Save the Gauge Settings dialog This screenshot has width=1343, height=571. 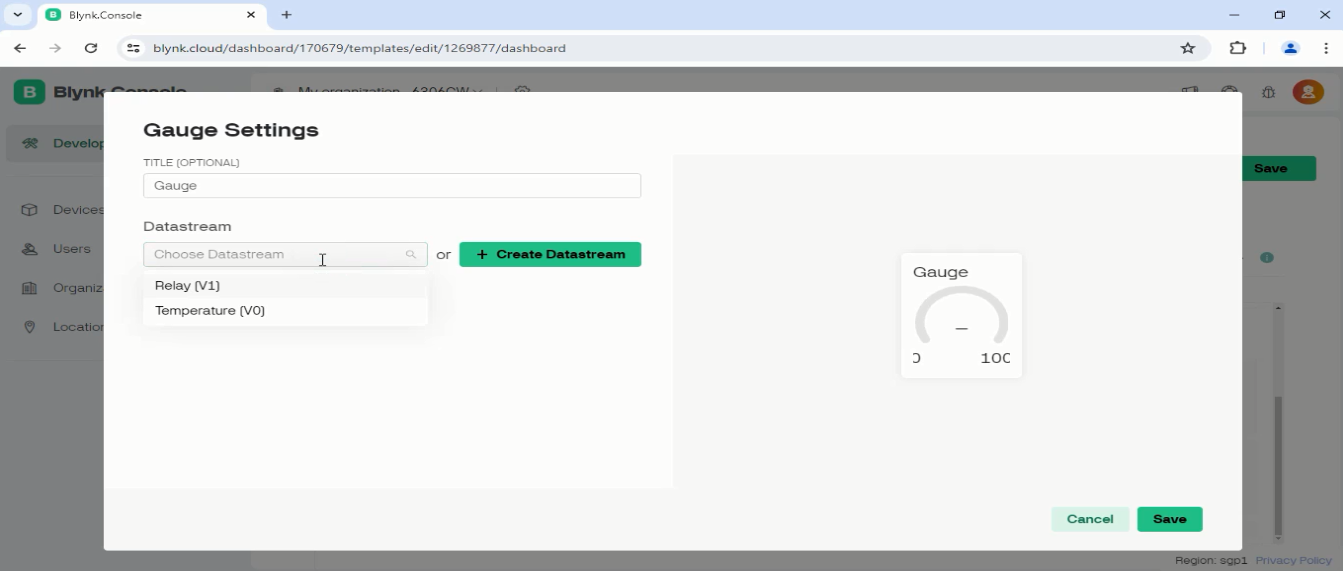coord(1169,519)
